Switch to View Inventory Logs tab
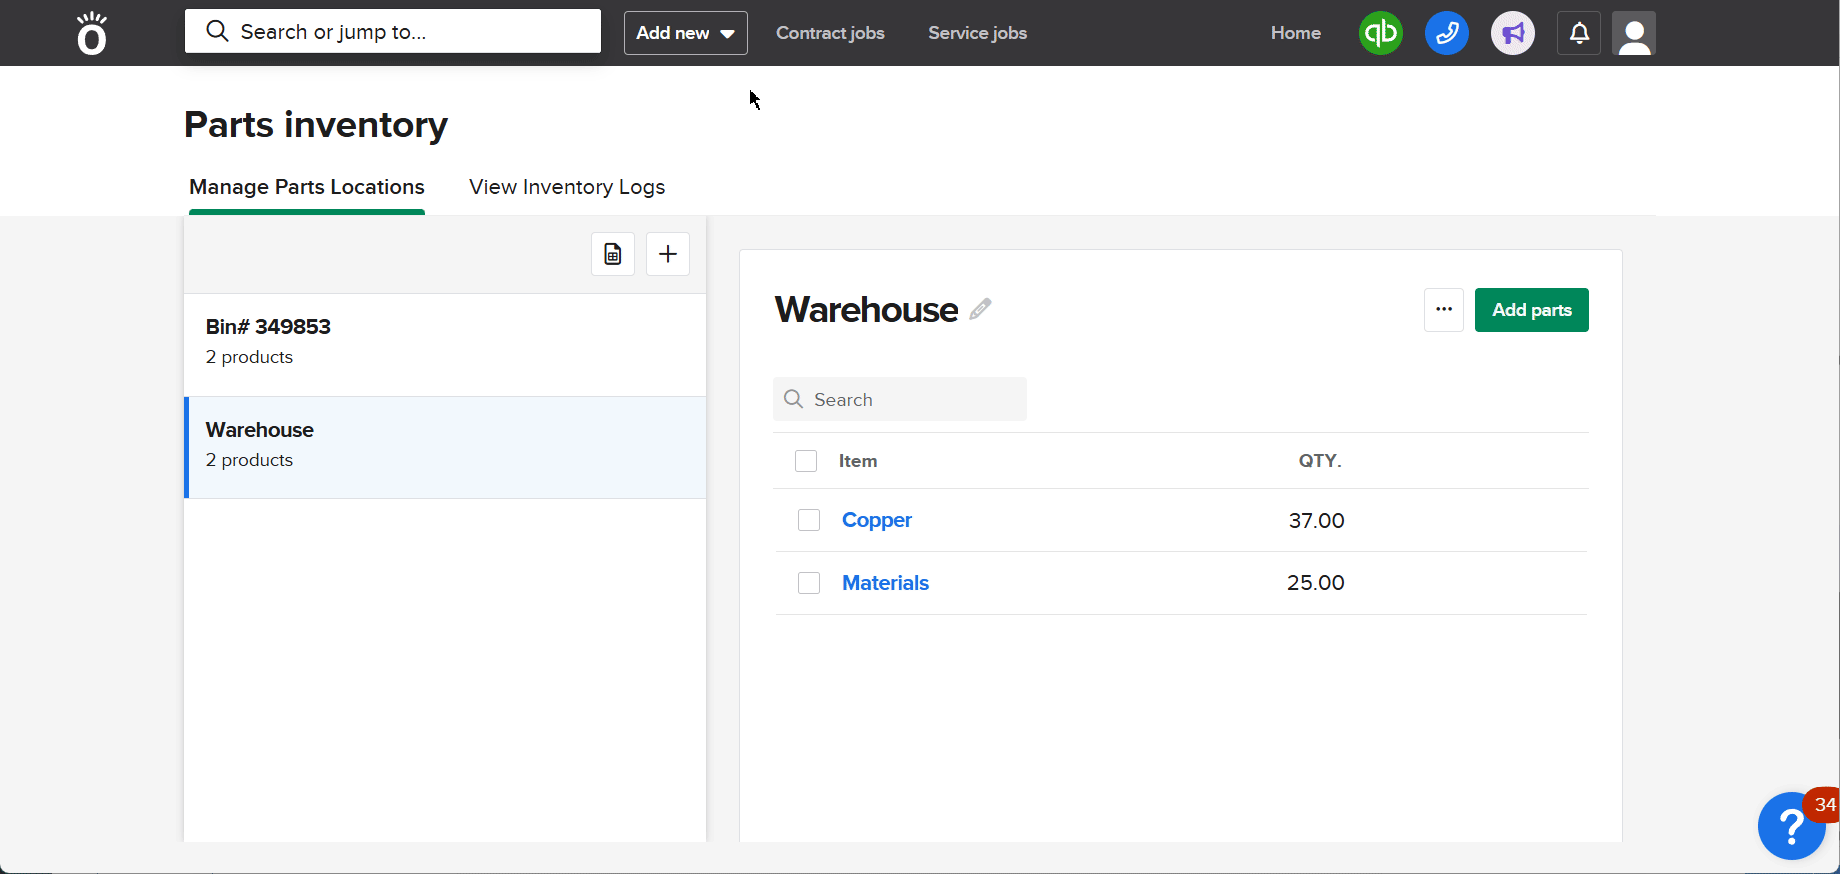Image resolution: width=1840 pixels, height=874 pixels. click(x=567, y=187)
